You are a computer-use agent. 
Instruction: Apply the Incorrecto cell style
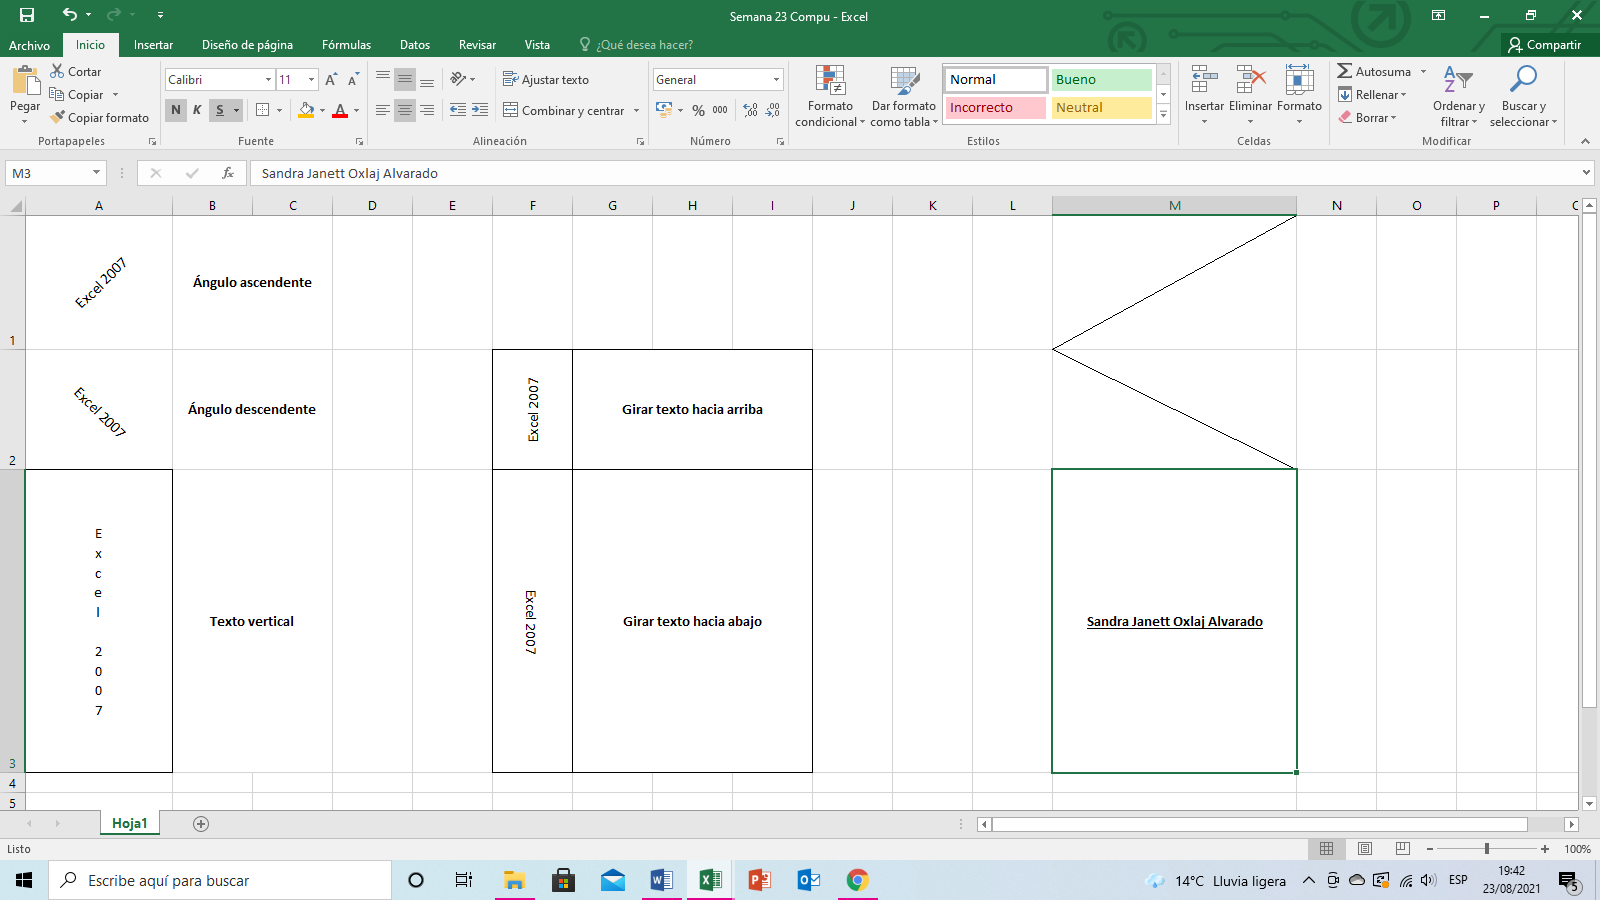995,107
